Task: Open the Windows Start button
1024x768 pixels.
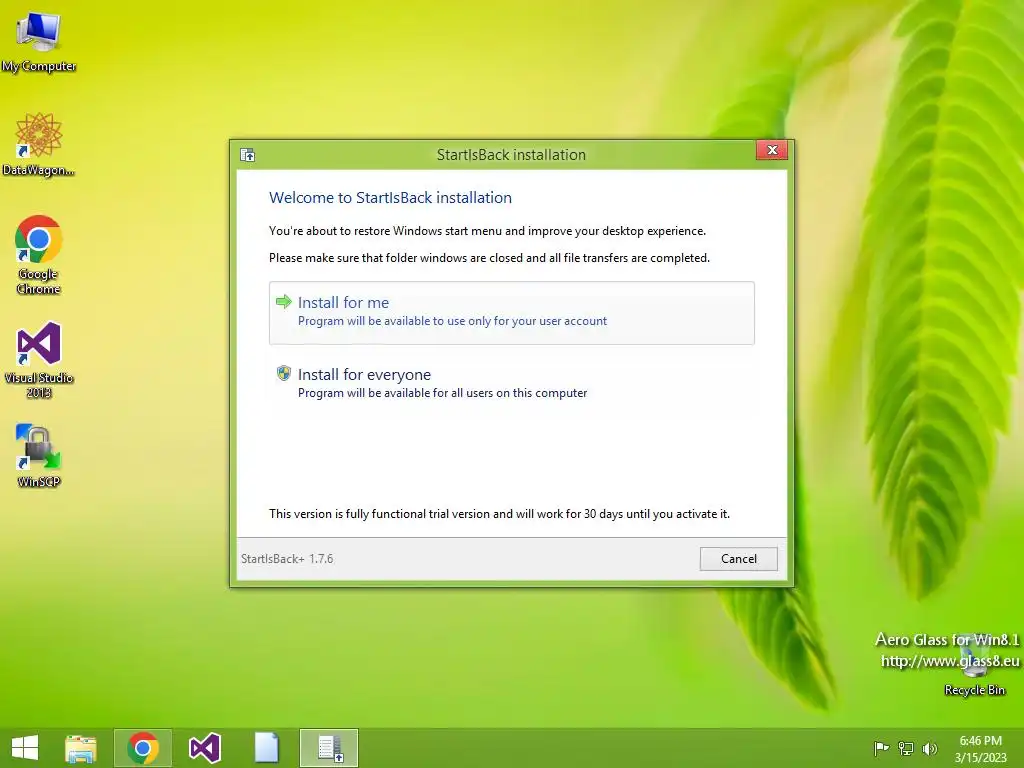Action: point(25,748)
